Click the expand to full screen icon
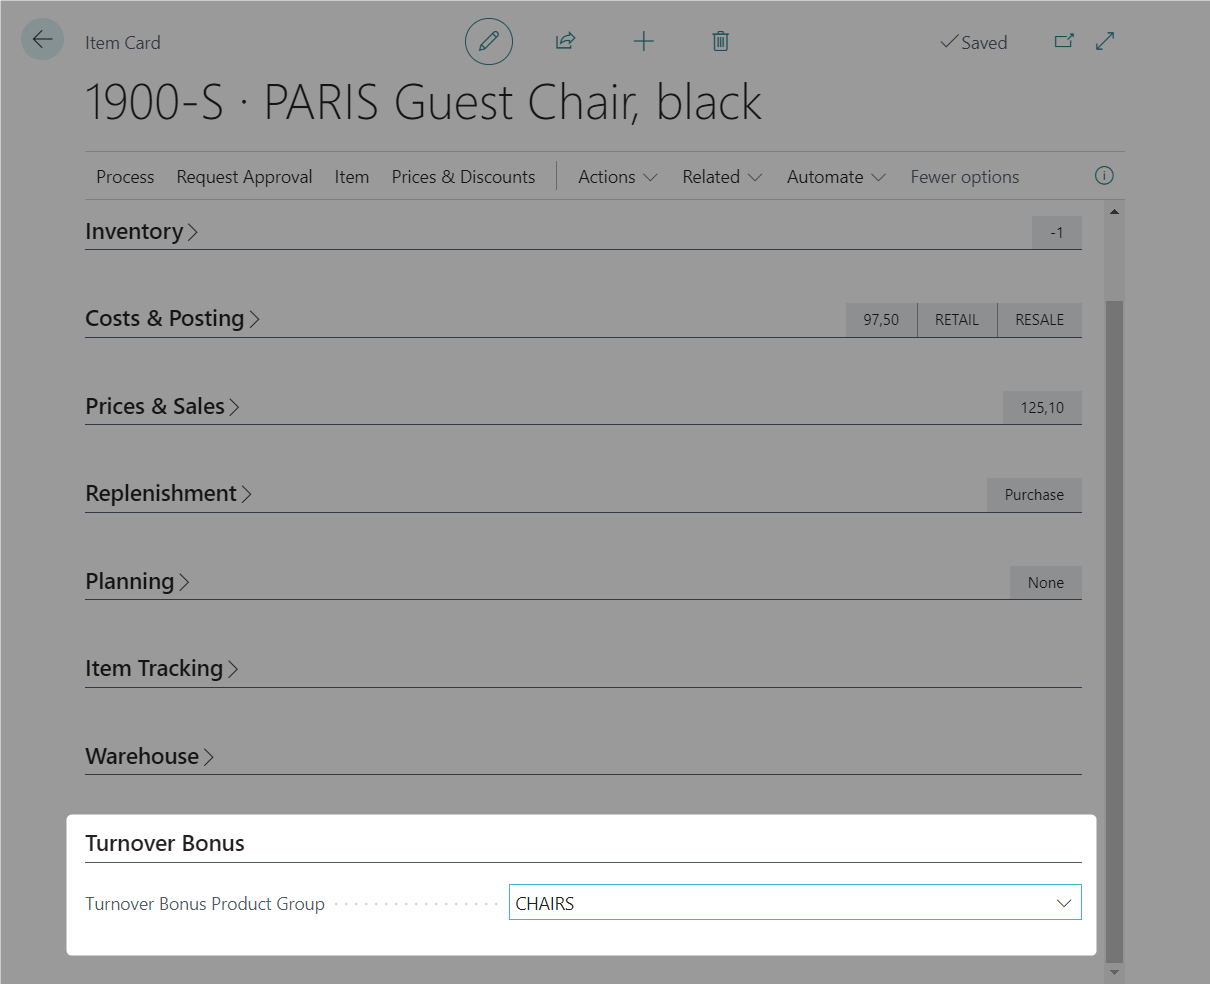This screenshot has height=984, width=1210. coord(1105,41)
